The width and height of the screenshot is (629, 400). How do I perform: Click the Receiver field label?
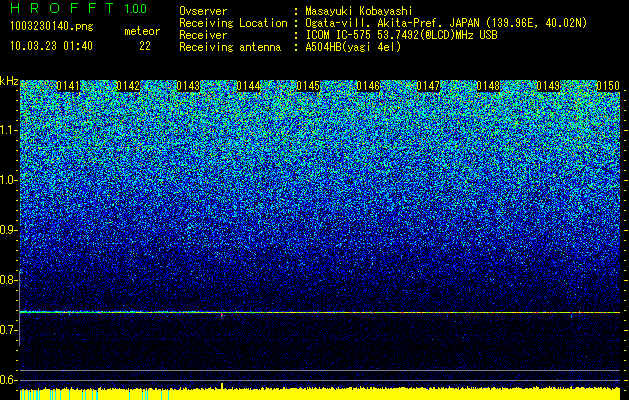pos(203,35)
